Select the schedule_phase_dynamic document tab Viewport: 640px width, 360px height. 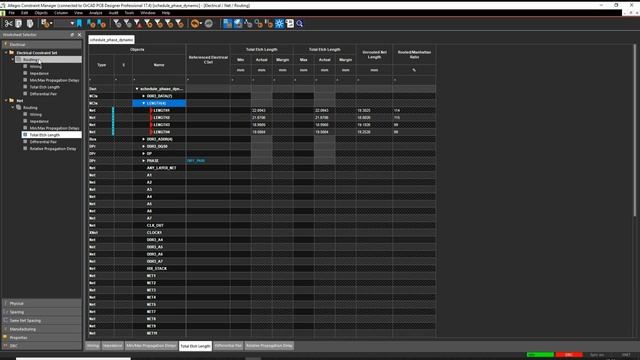coord(111,40)
